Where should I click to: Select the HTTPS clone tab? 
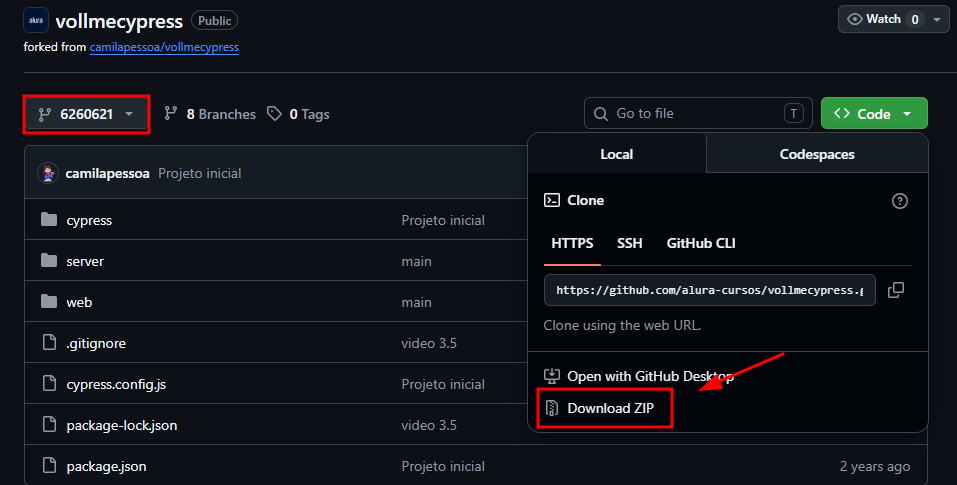pos(572,243)
